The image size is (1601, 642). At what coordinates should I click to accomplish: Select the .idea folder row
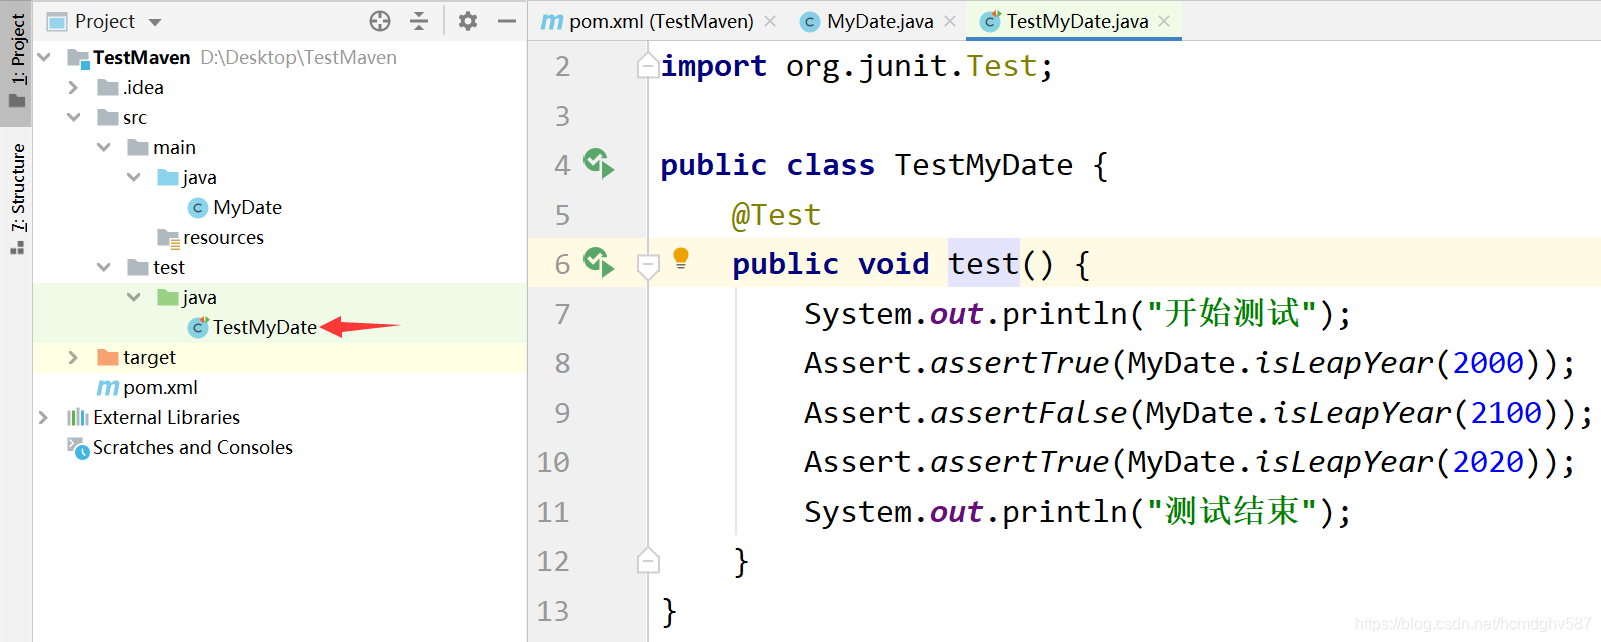279,87
